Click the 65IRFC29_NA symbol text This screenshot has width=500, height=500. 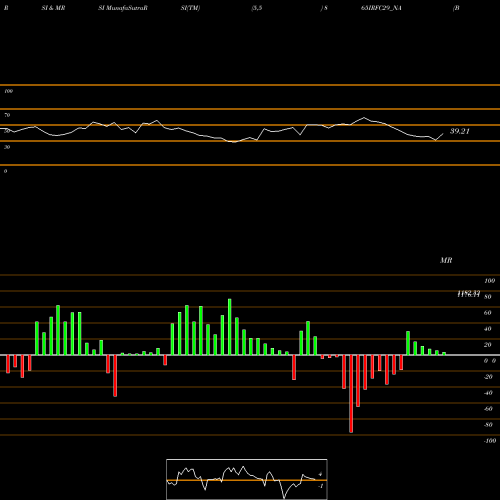[x=381, y=8]
